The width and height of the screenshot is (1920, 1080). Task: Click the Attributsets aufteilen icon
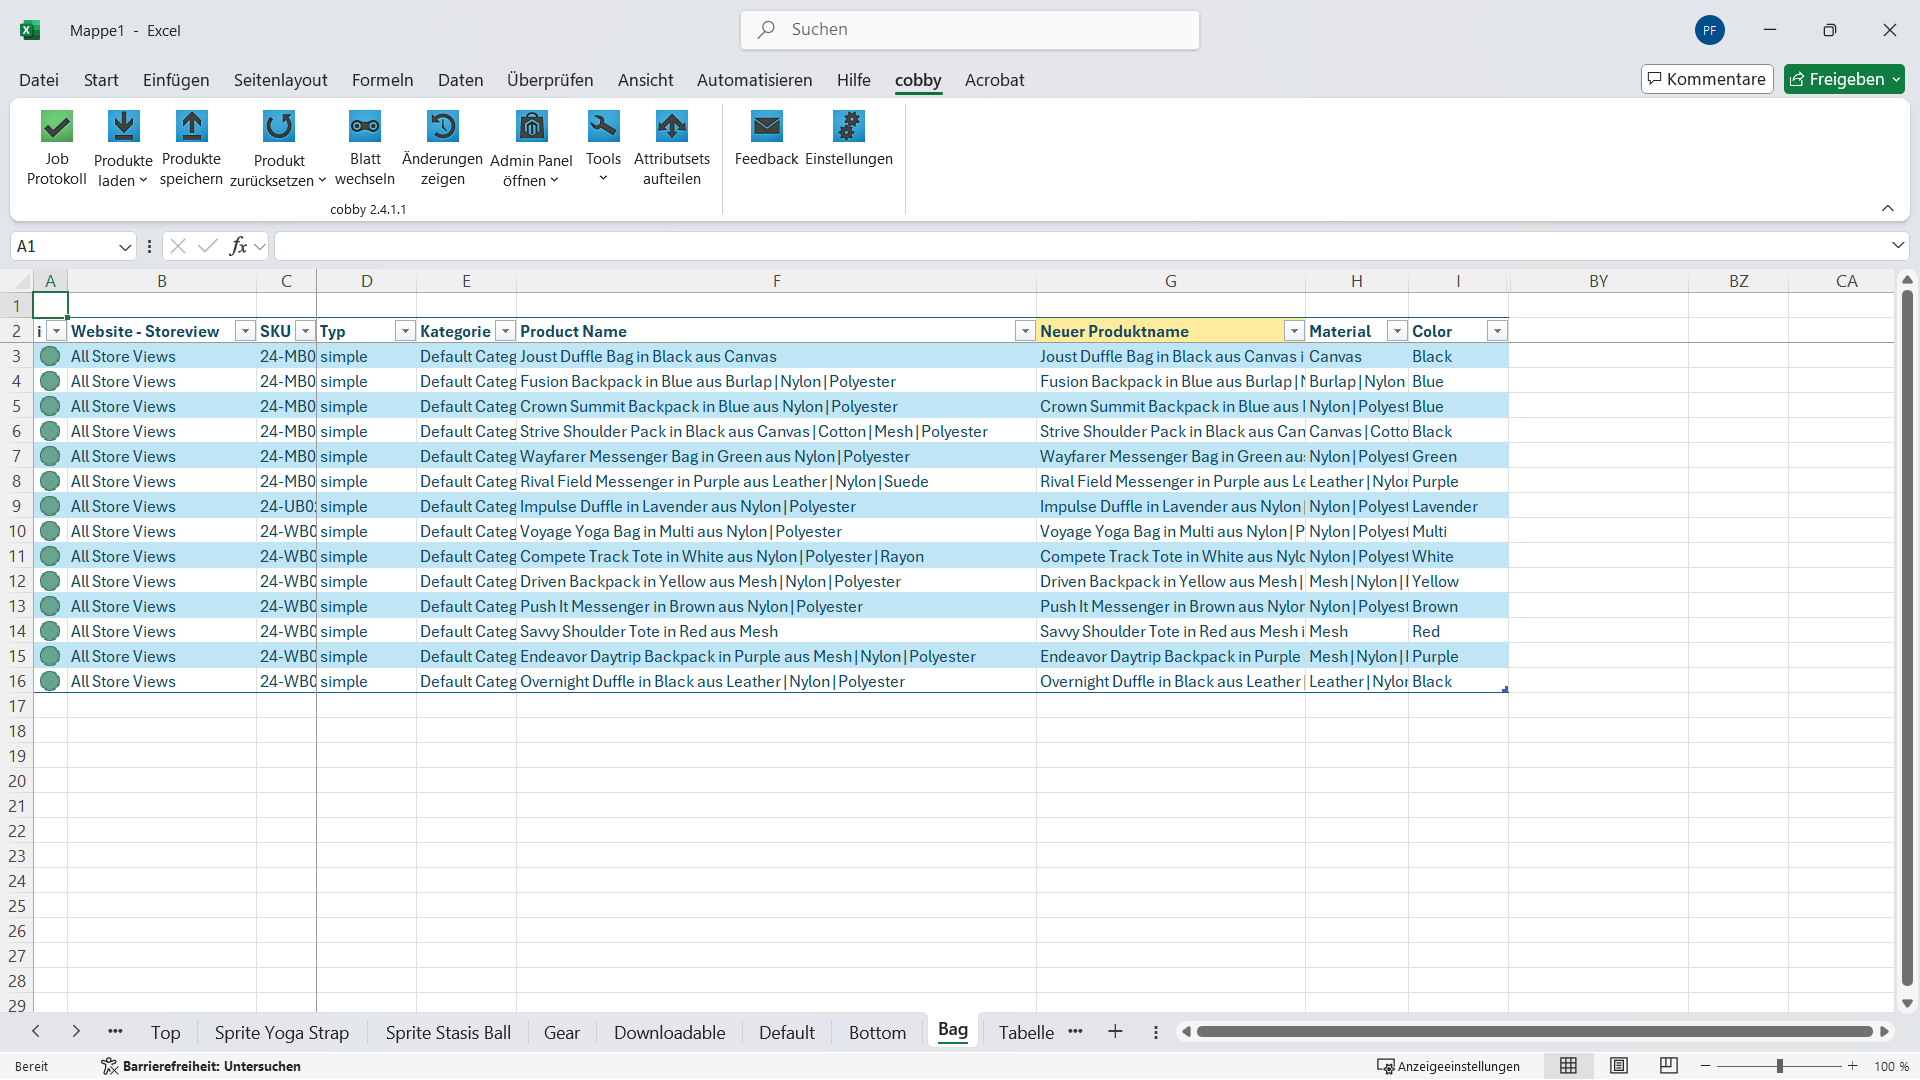click(672, 127)
